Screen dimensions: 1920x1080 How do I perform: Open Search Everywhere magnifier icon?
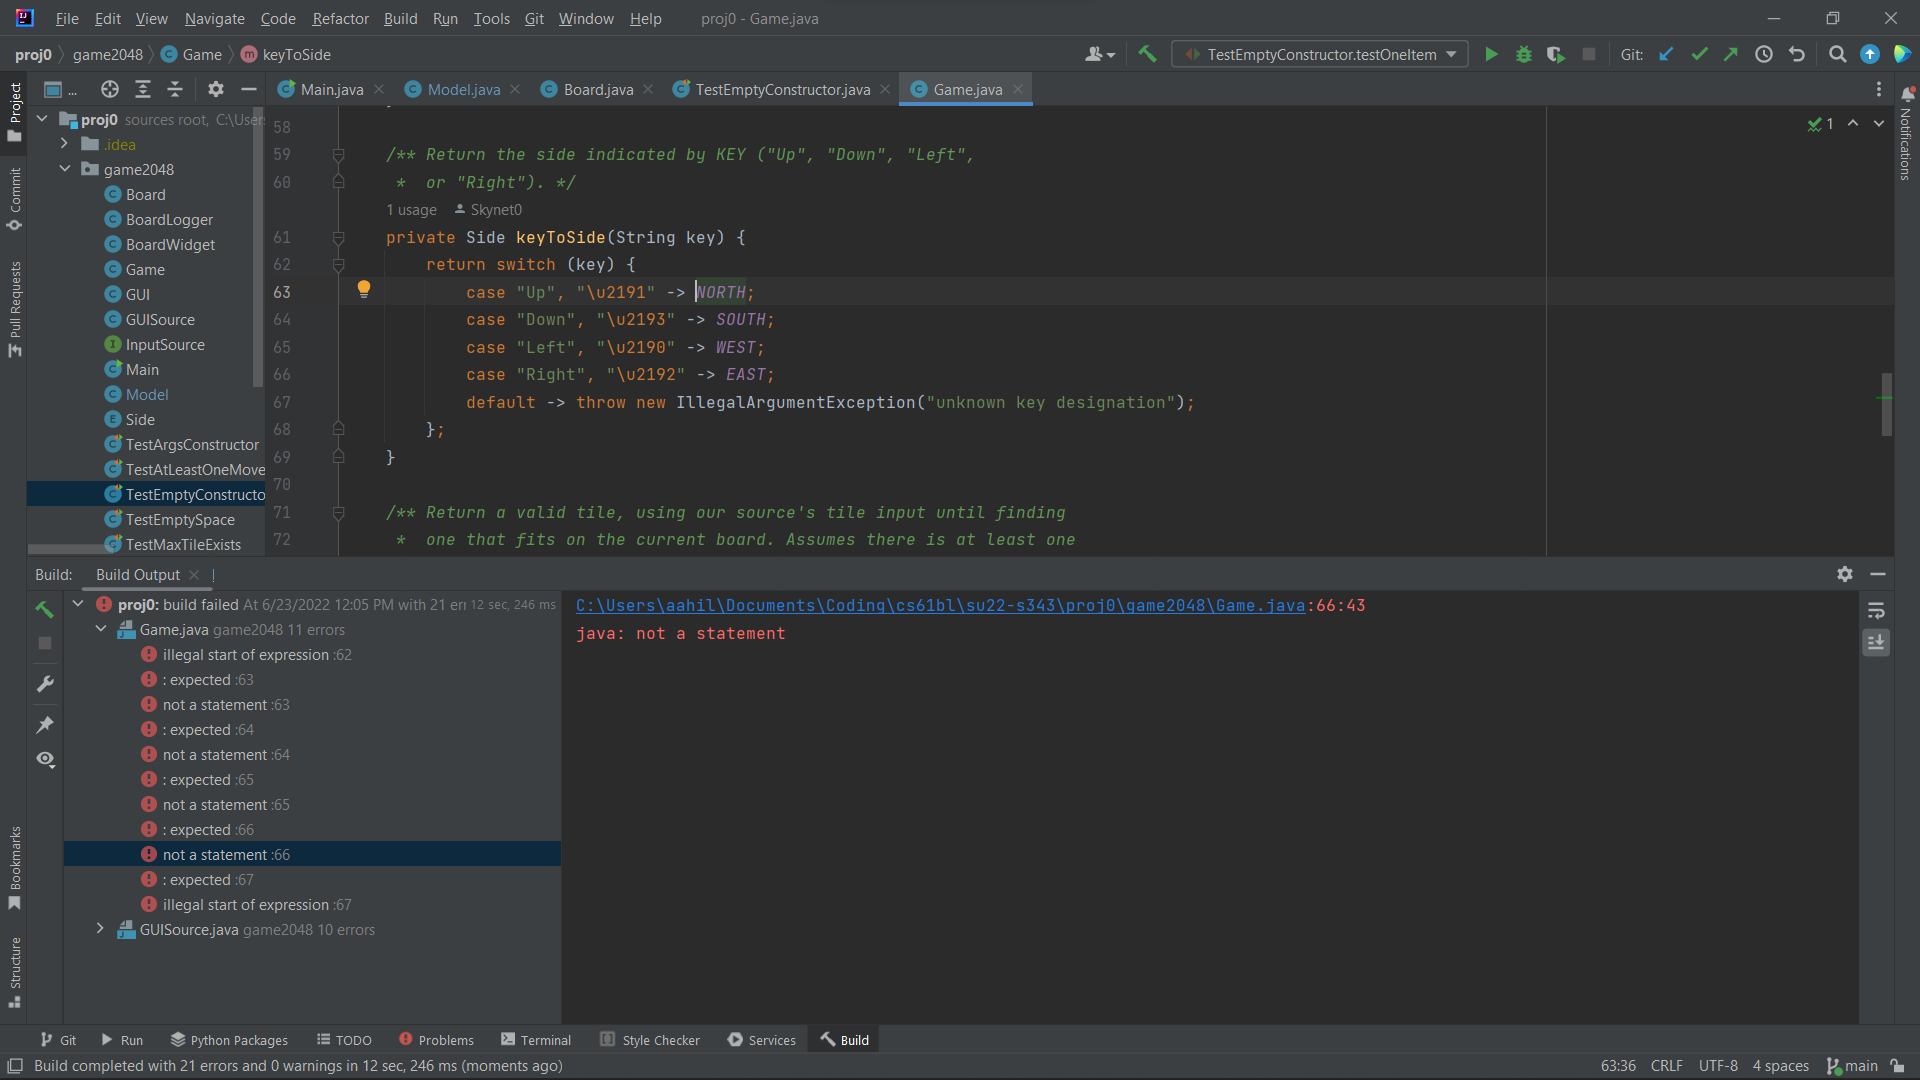pyautogui.click(x=1837, y=54)
